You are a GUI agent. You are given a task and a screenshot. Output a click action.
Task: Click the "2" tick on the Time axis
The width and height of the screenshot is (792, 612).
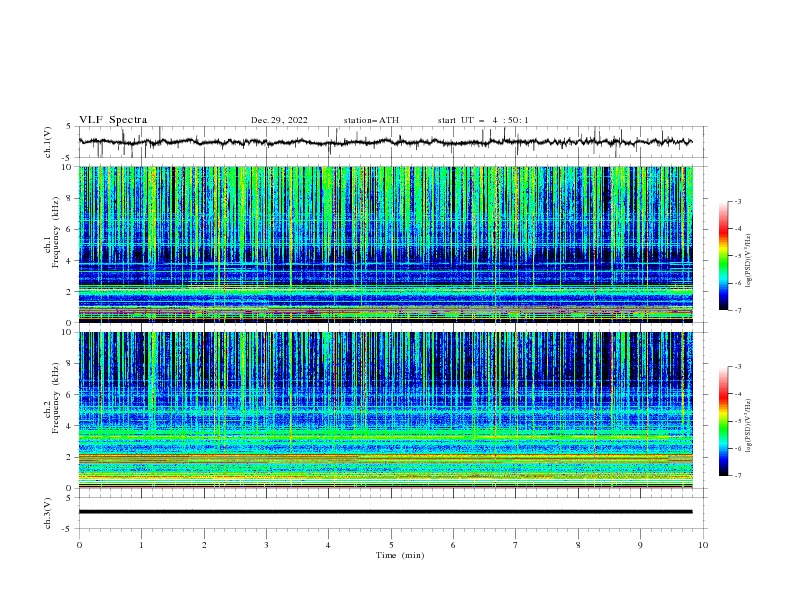[x=204, y=545]
